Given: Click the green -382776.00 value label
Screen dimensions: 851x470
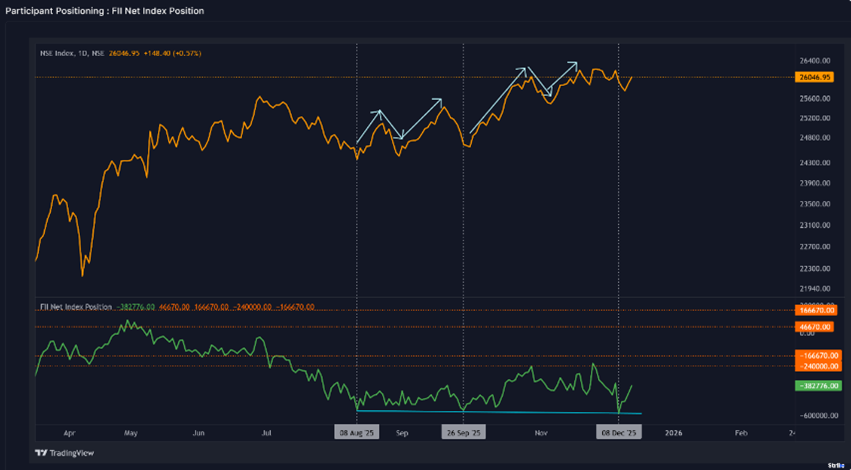Looking at the screenshot, I should coord(816,385).
